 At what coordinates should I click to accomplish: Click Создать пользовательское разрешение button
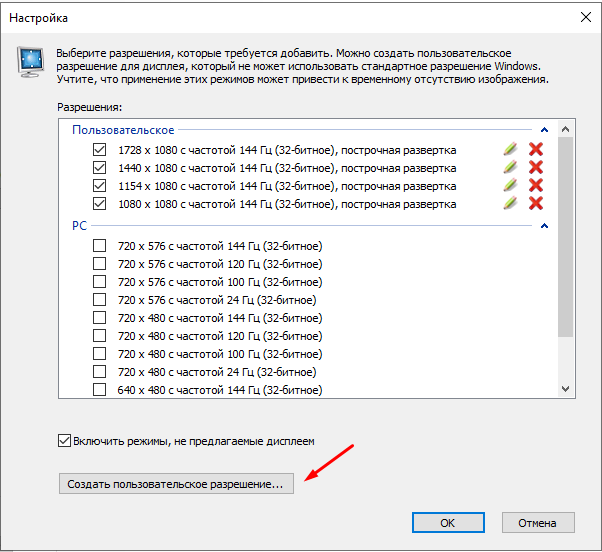(176, 484)
